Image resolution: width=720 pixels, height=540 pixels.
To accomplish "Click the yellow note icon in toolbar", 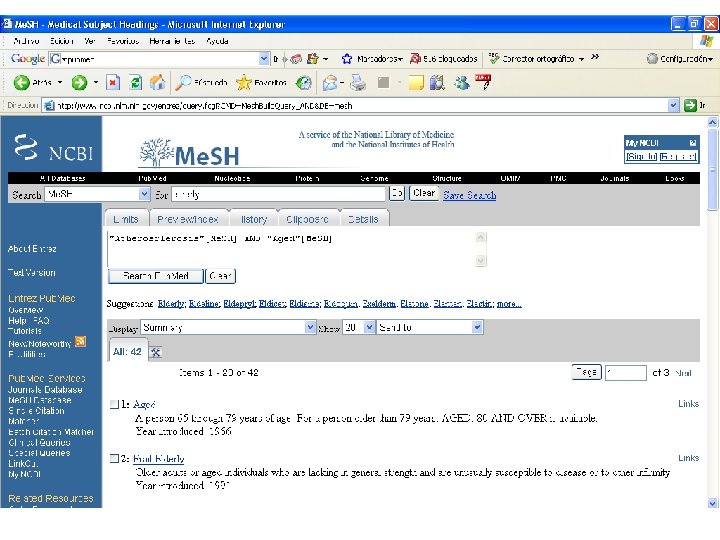I will [x=416, y=83].
